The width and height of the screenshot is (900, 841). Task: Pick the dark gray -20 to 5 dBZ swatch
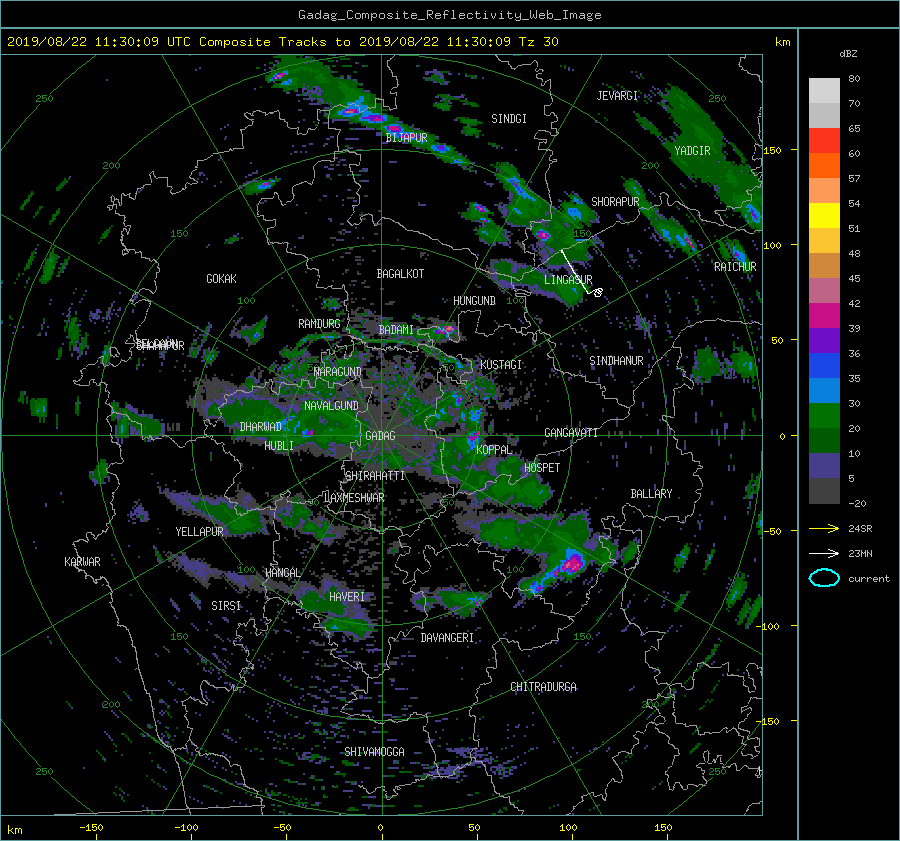click(x=824, y=491)
